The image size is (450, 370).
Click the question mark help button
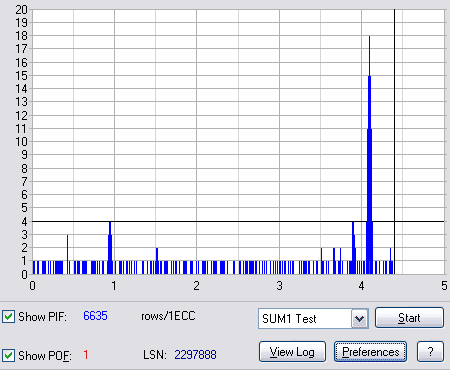[430, 352]
